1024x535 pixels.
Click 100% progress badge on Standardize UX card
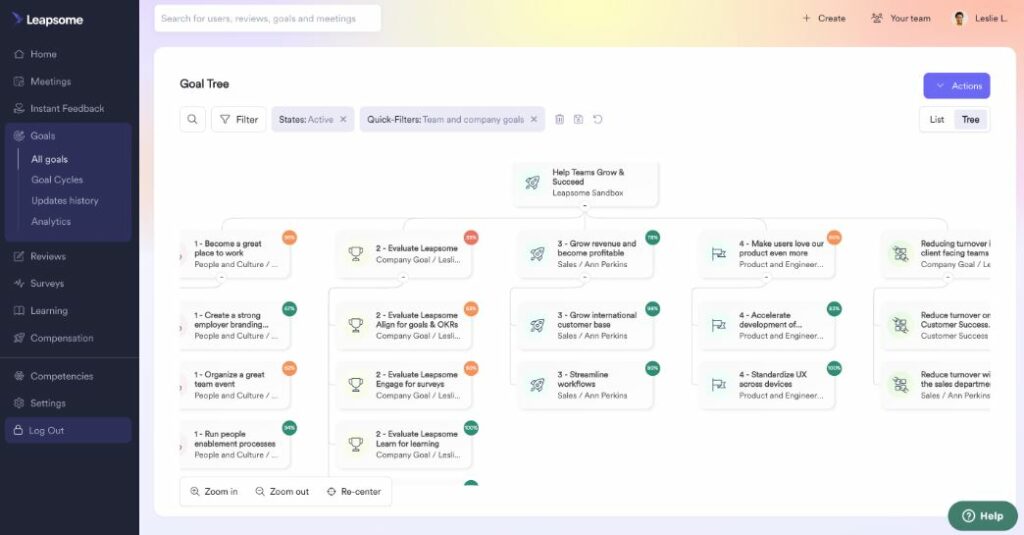click(x=834, y=368)
